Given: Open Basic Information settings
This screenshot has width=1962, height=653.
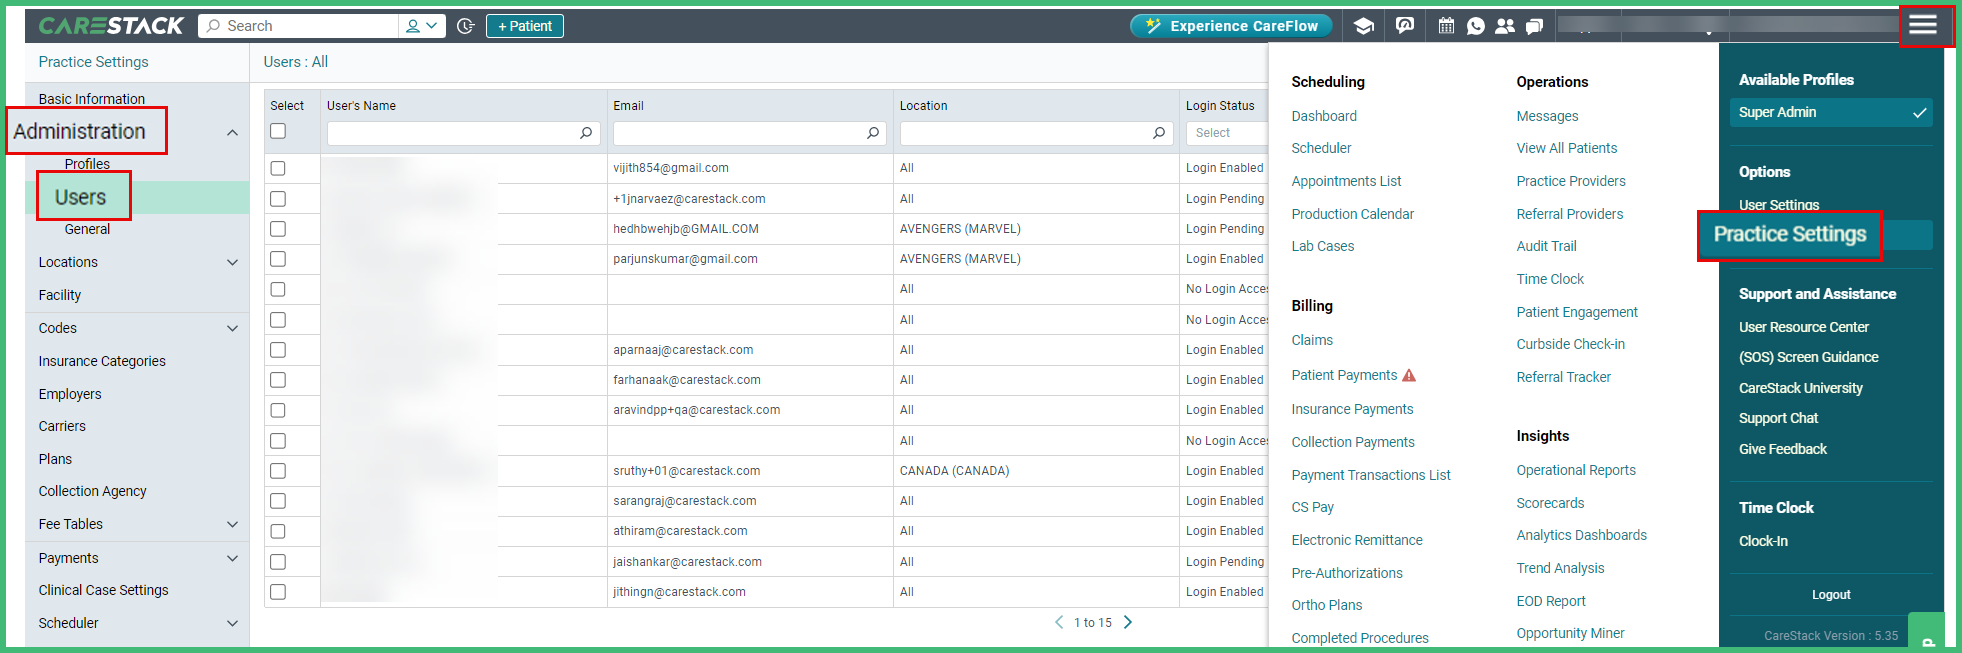Looking at the screenshot, I should click(x=92, y=99).
